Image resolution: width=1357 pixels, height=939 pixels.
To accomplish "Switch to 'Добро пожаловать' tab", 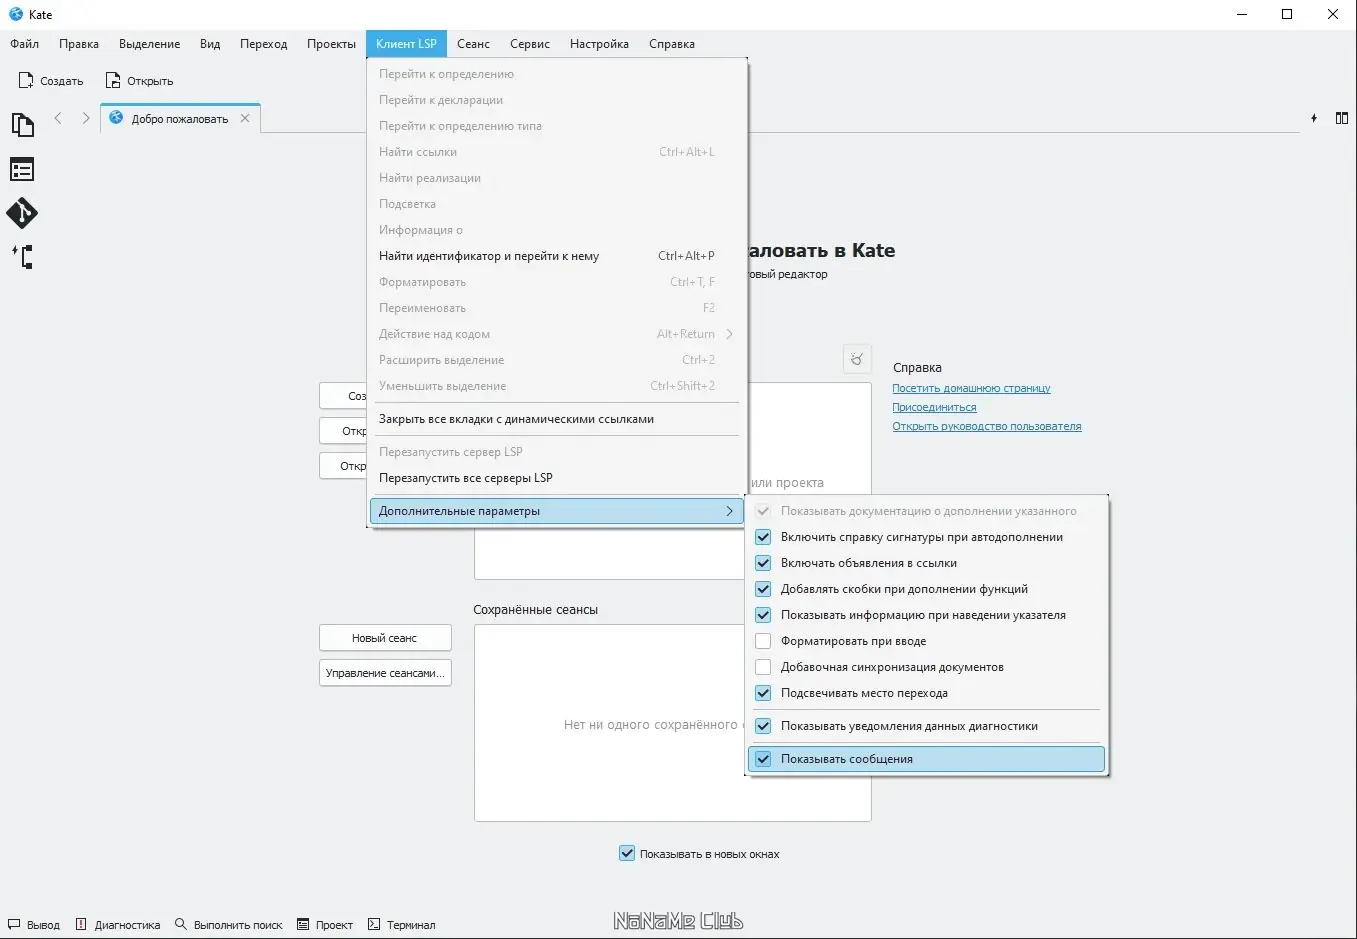I will (180, 118).
